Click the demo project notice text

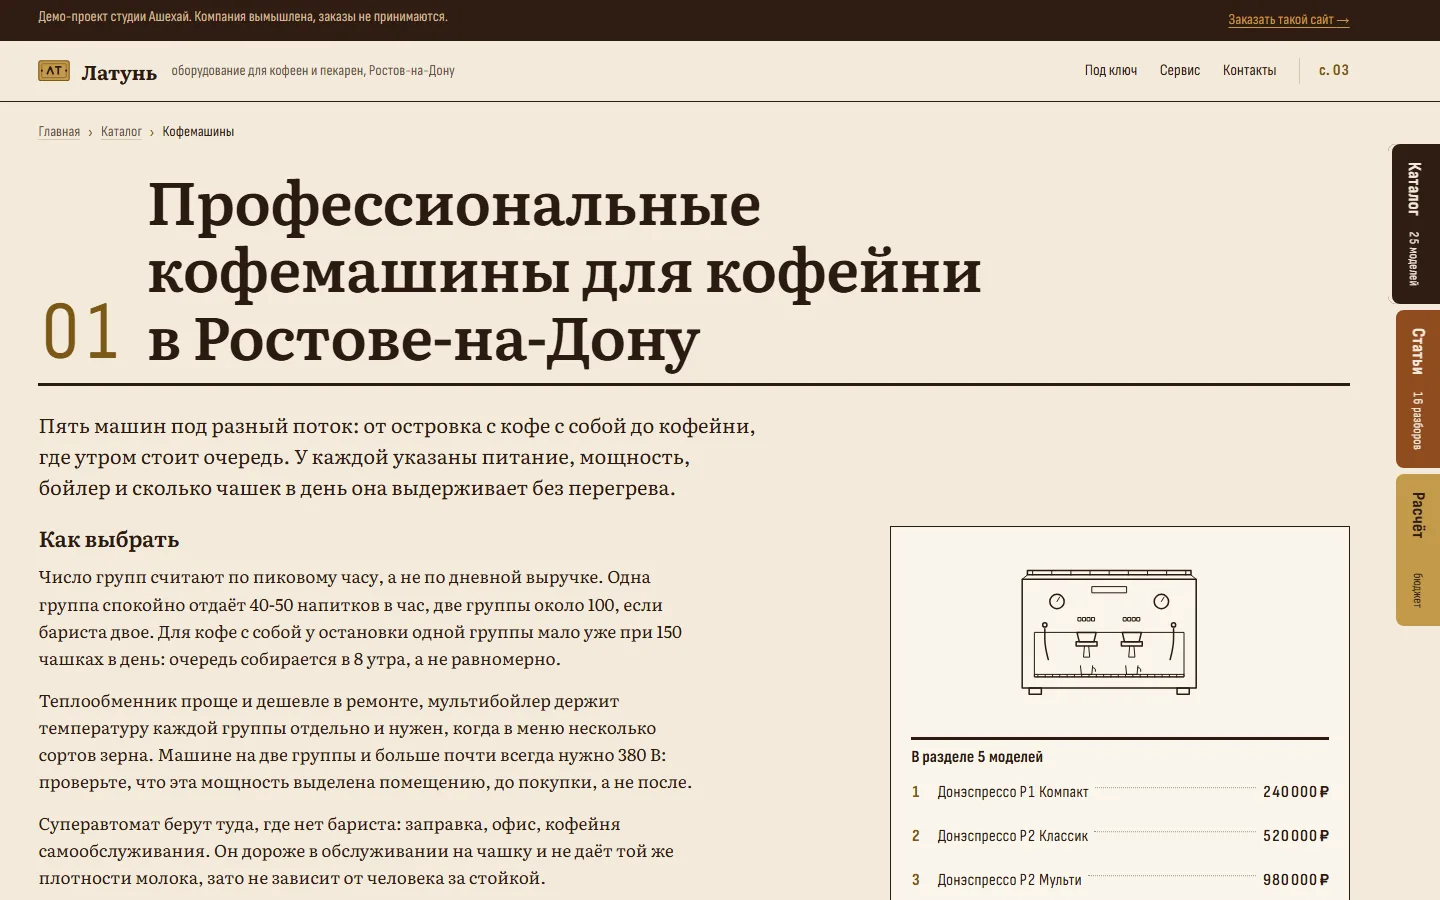(x=243, y=17)
